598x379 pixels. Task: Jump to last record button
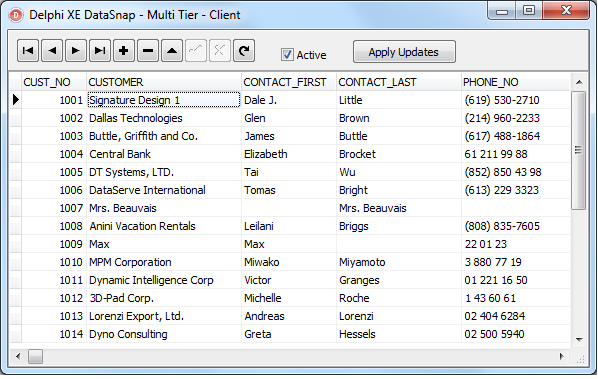click(100, 51)
